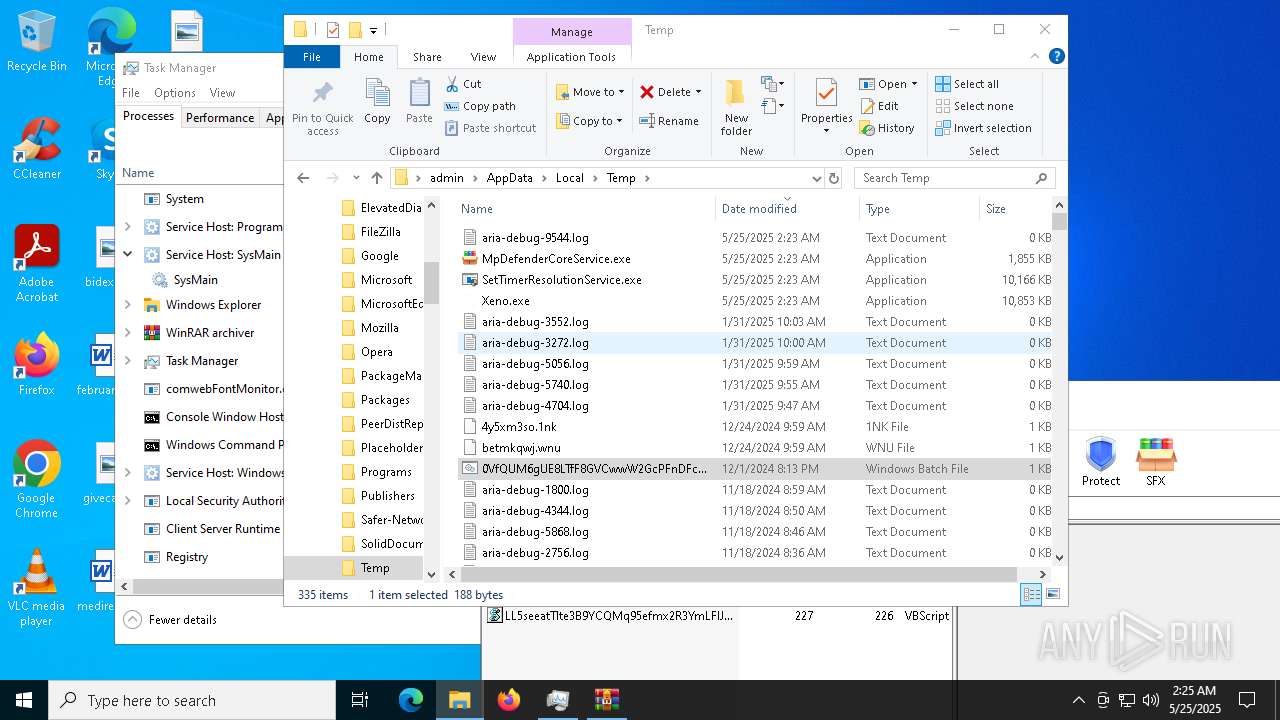Select FileZilla folder in navigation tree
1280x720 pixels.
coord(380,232)
